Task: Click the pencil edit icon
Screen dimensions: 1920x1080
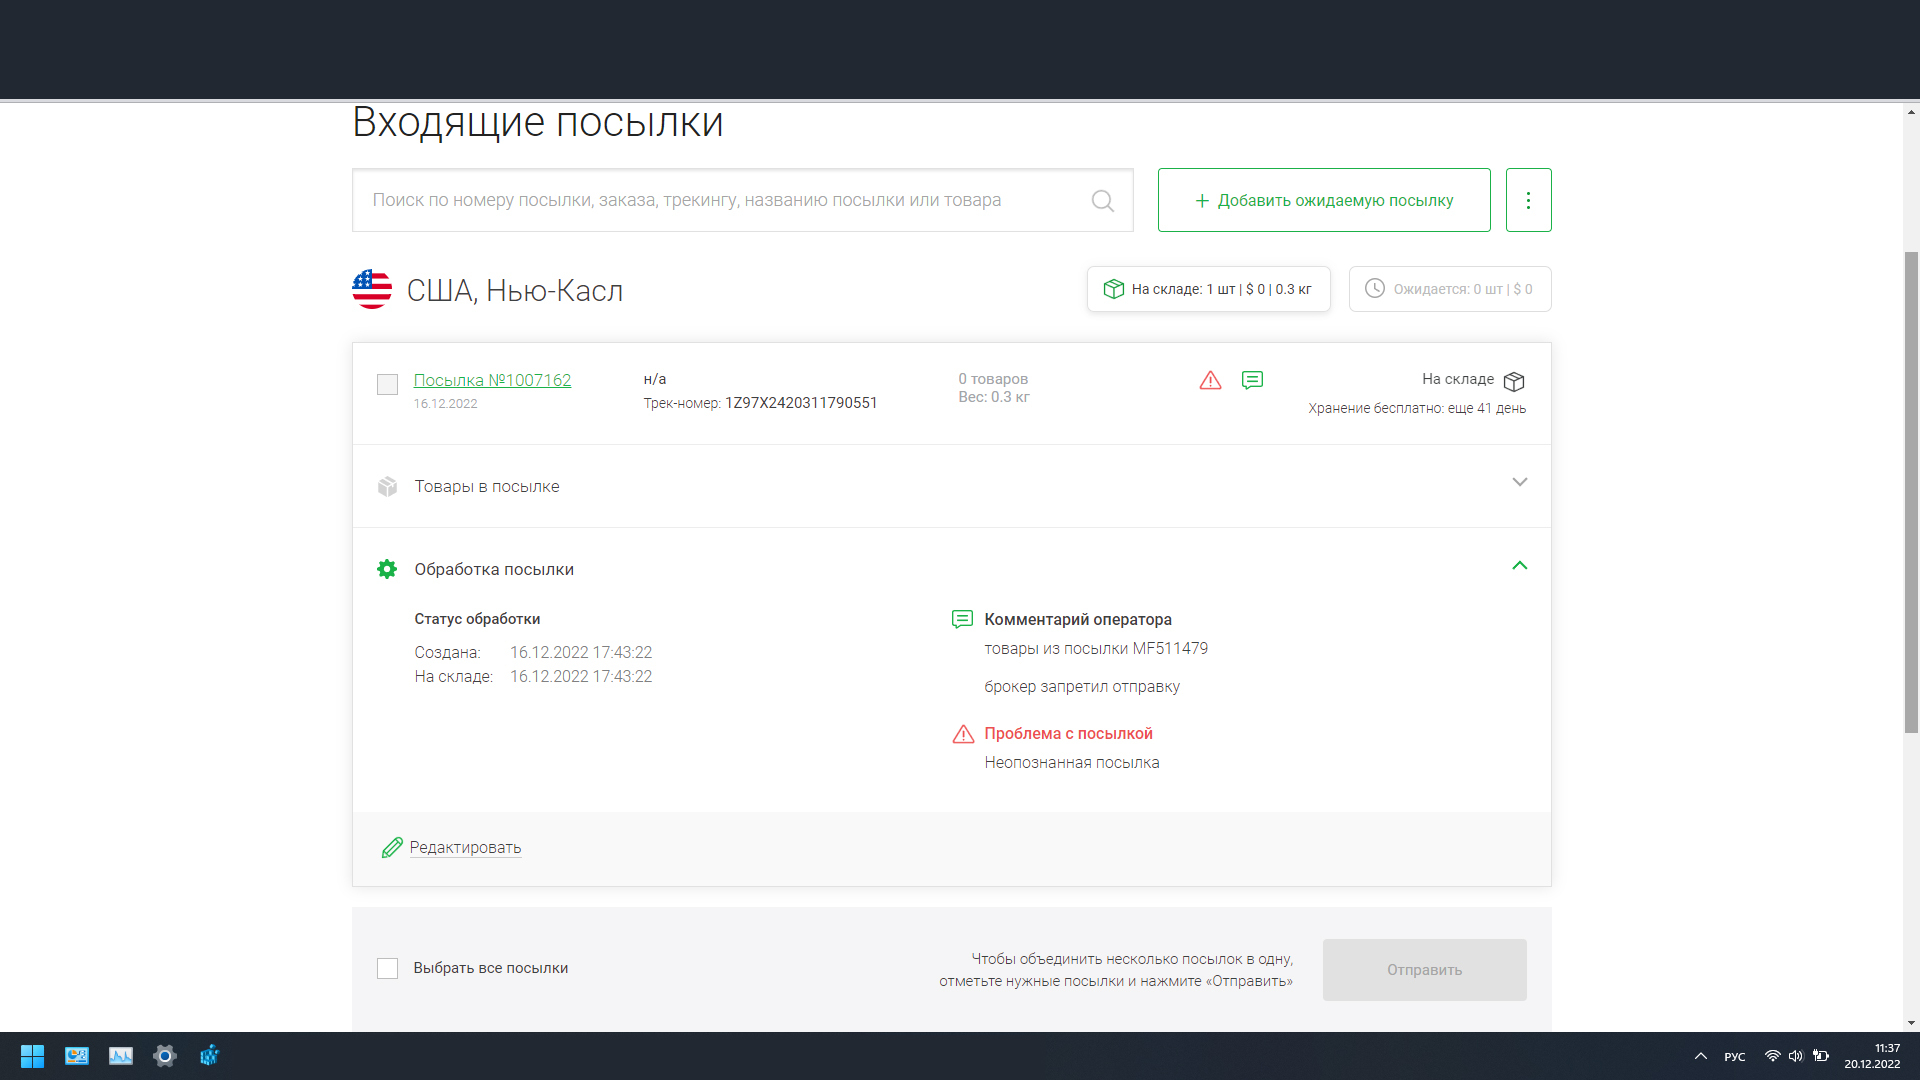Action: pyautogui.click(x=392, y=848)
